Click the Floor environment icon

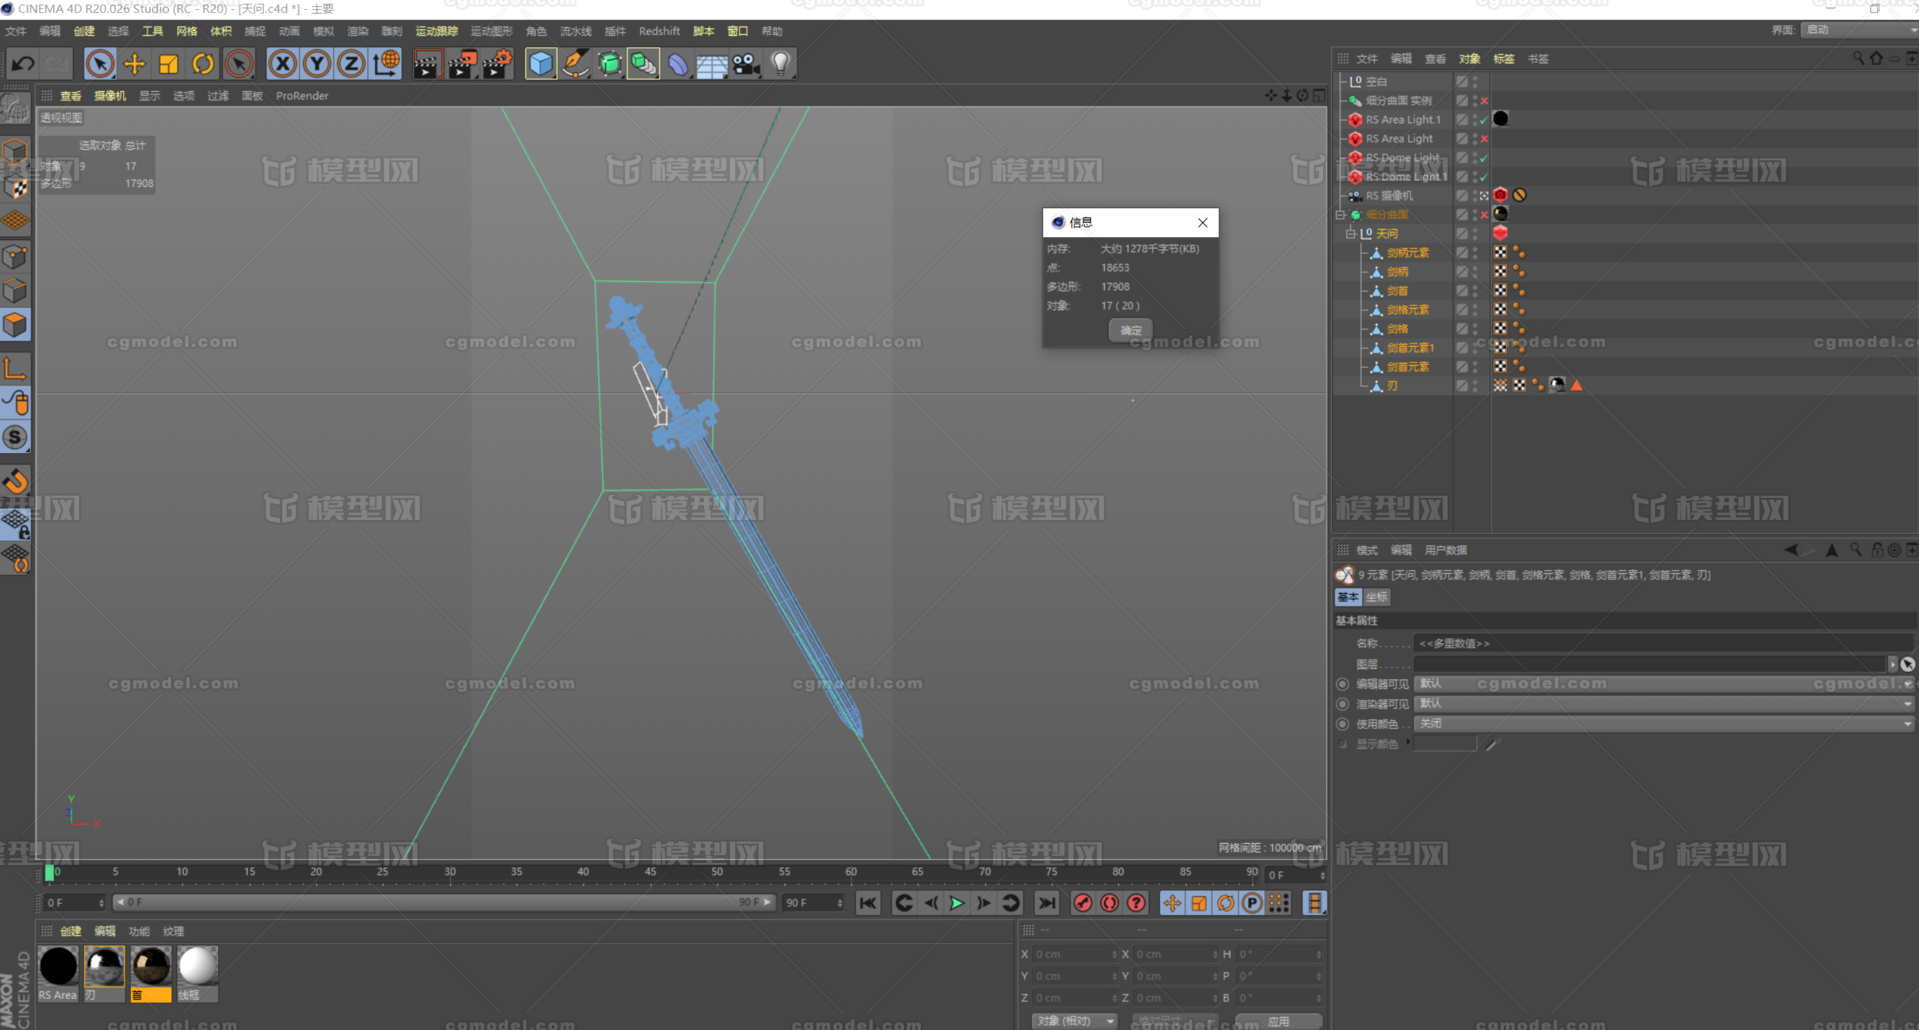[x=712, y=64]
